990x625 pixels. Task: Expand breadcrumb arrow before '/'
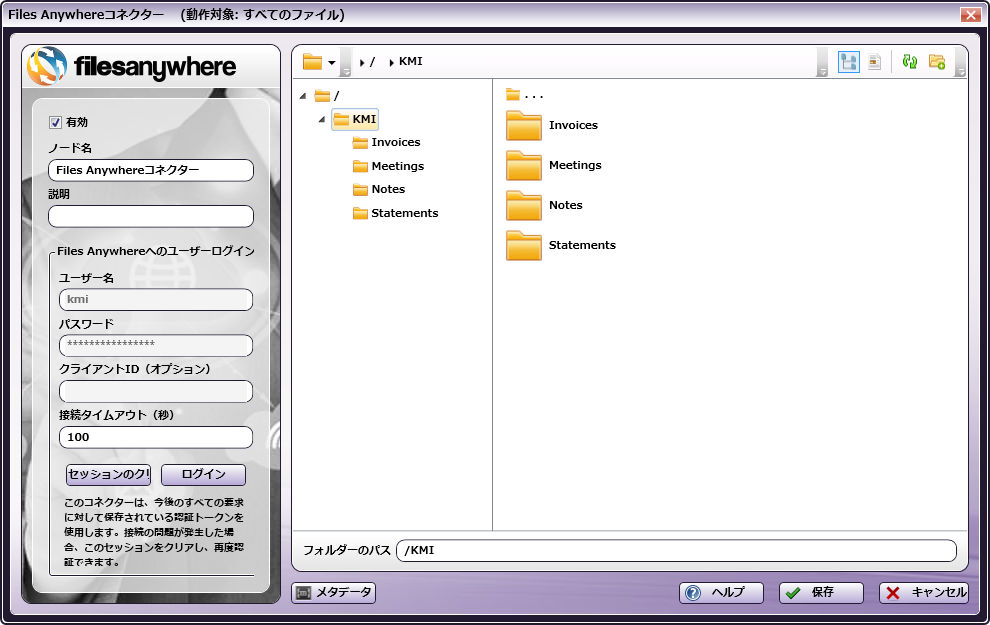pyautogui.click(x=362, y=62)
